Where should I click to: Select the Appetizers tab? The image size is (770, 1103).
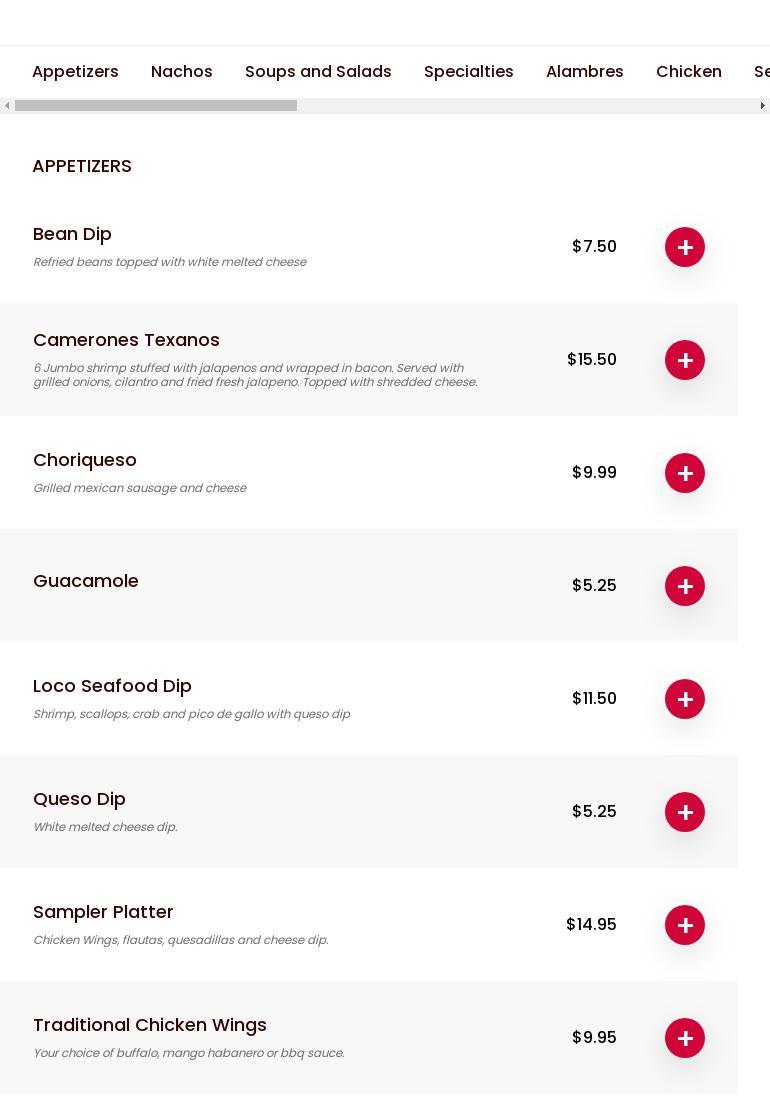click(x=75, y=72)
